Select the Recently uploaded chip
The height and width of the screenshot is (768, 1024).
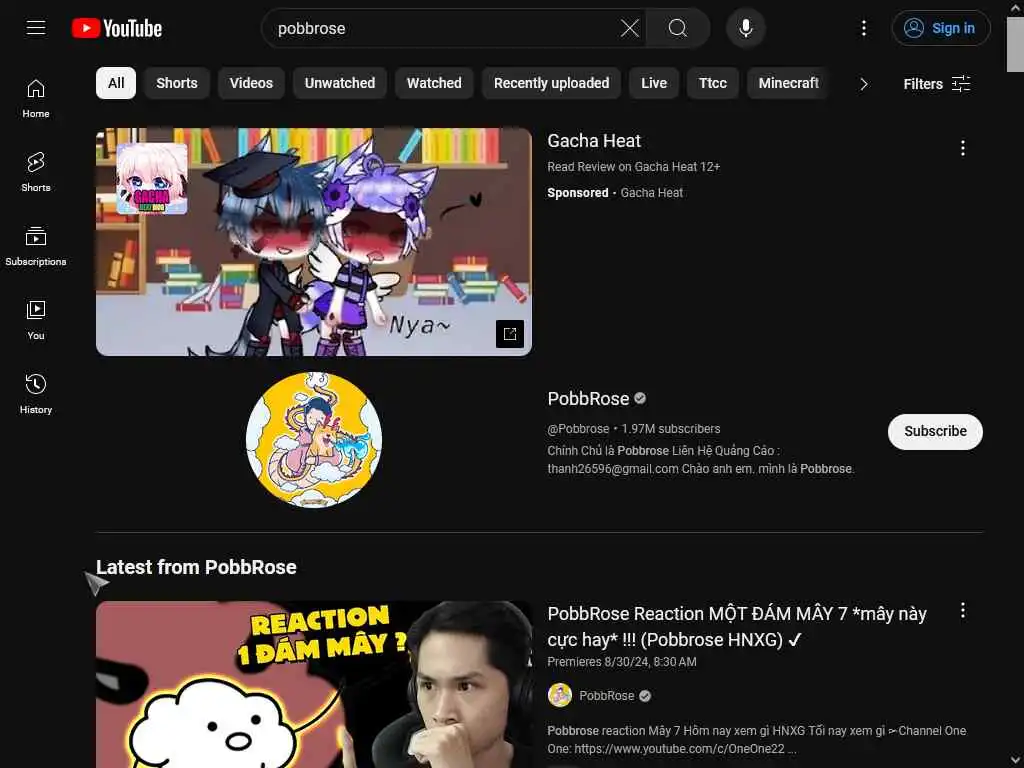[x=551, y=83]
